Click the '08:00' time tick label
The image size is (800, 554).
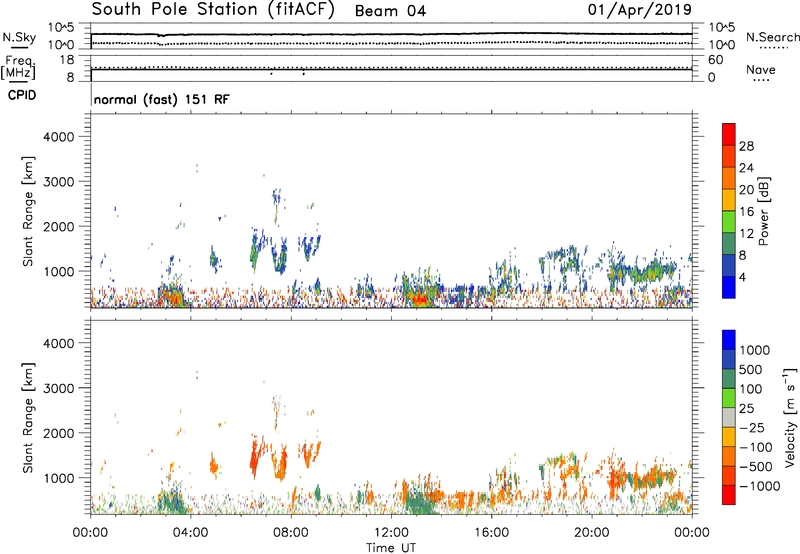pos(291,533)
